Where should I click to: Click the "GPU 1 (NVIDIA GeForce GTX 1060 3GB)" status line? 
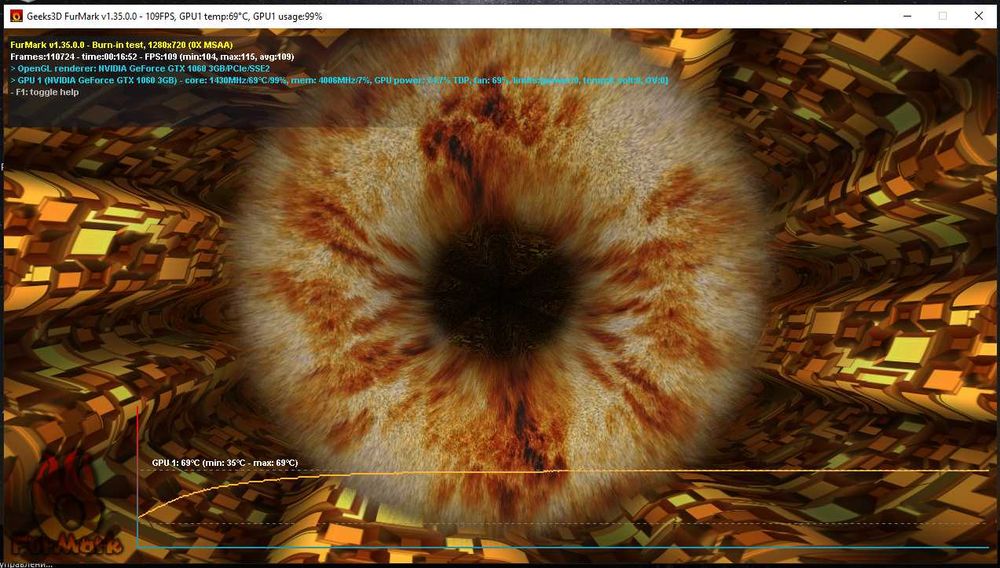pos(339,80)
